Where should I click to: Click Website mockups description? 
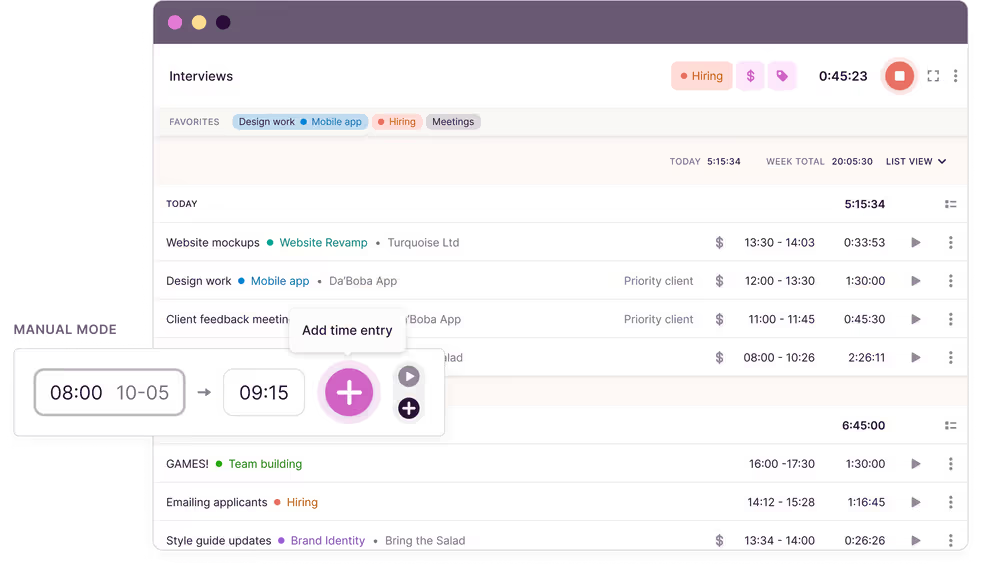point(213,242)
